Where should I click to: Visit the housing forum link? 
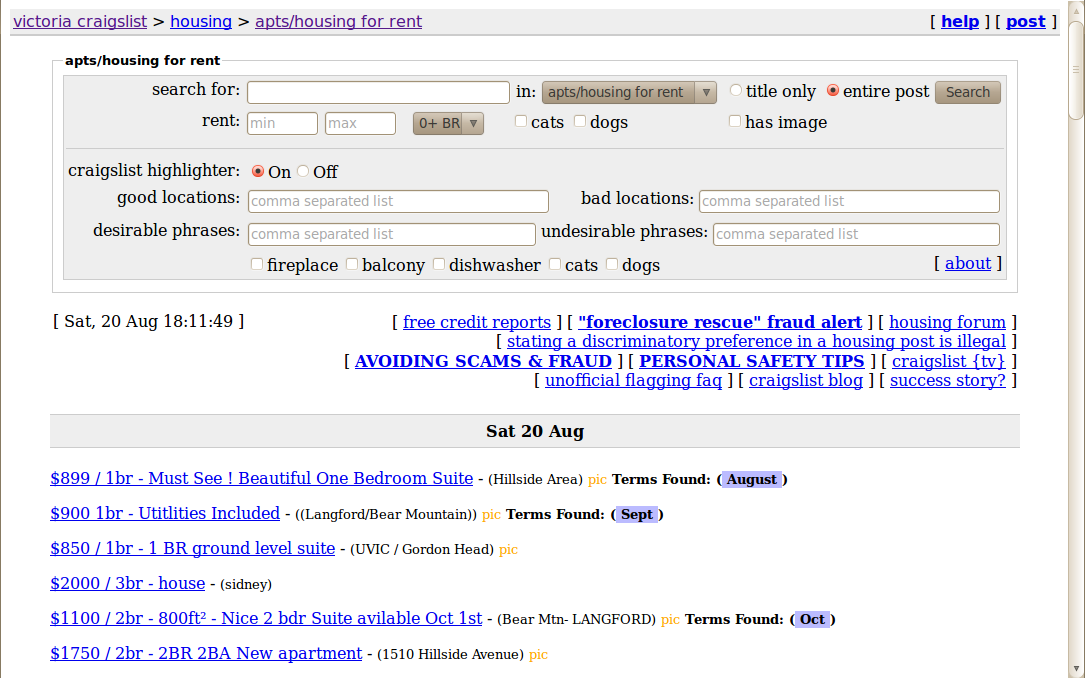click(947, 322)
